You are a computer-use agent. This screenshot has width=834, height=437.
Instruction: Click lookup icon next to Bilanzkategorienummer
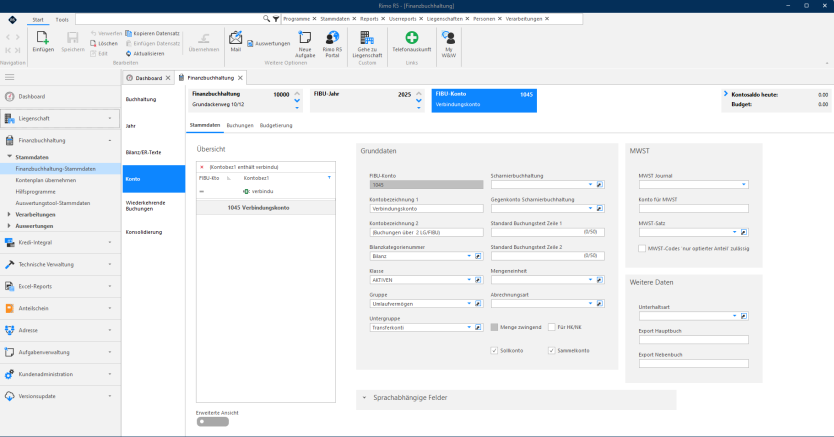[x=478, y=256]
